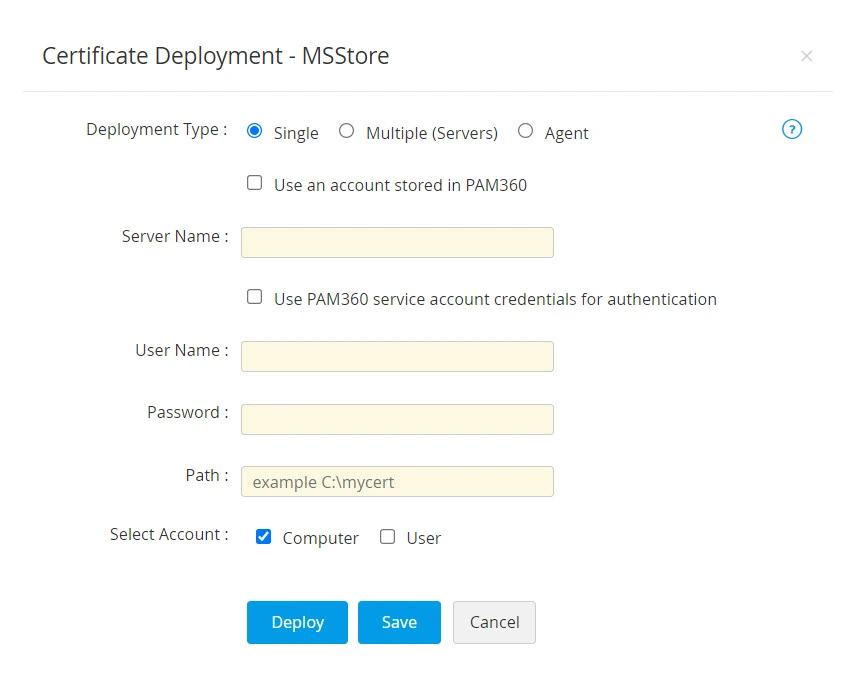Viewport: 846px width, 684px height.
Task: Click the Deployment Type label
Action: coord(153,129)
